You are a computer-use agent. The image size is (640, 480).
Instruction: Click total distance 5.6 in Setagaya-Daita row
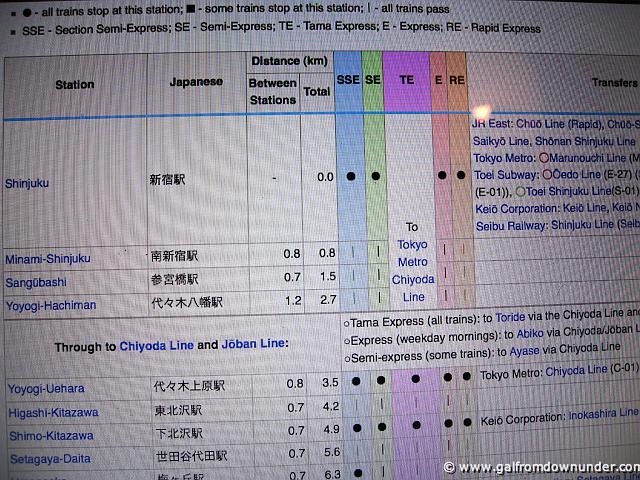332,452
